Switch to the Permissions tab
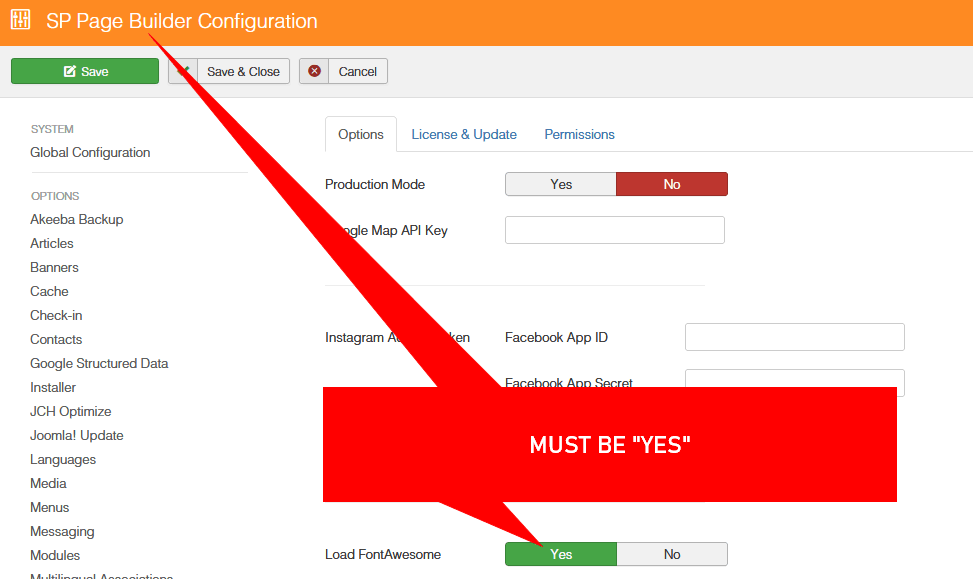 point(580,134)
